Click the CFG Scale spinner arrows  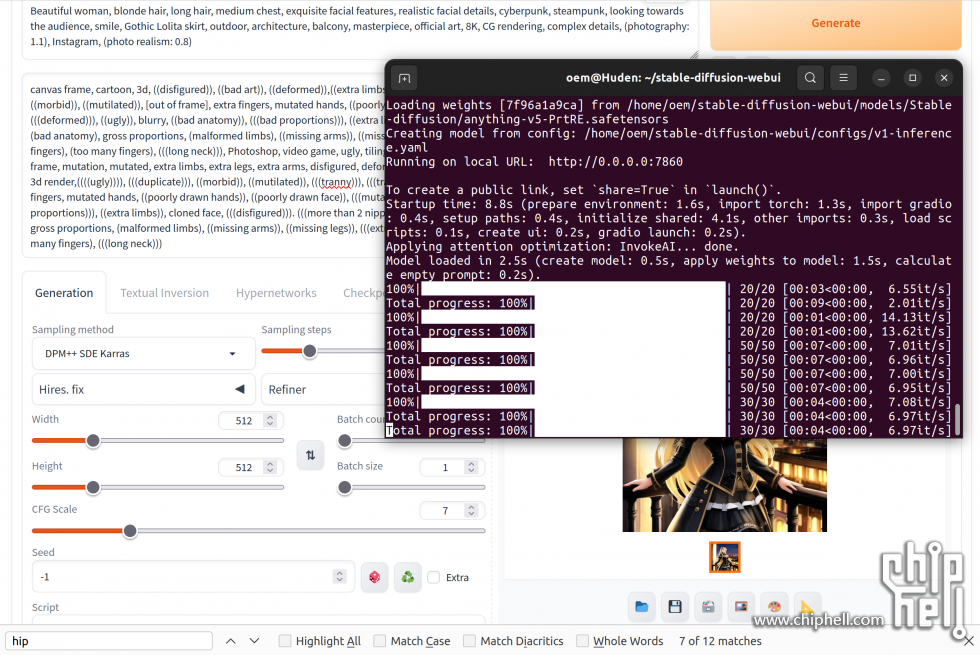pos(471,511)
